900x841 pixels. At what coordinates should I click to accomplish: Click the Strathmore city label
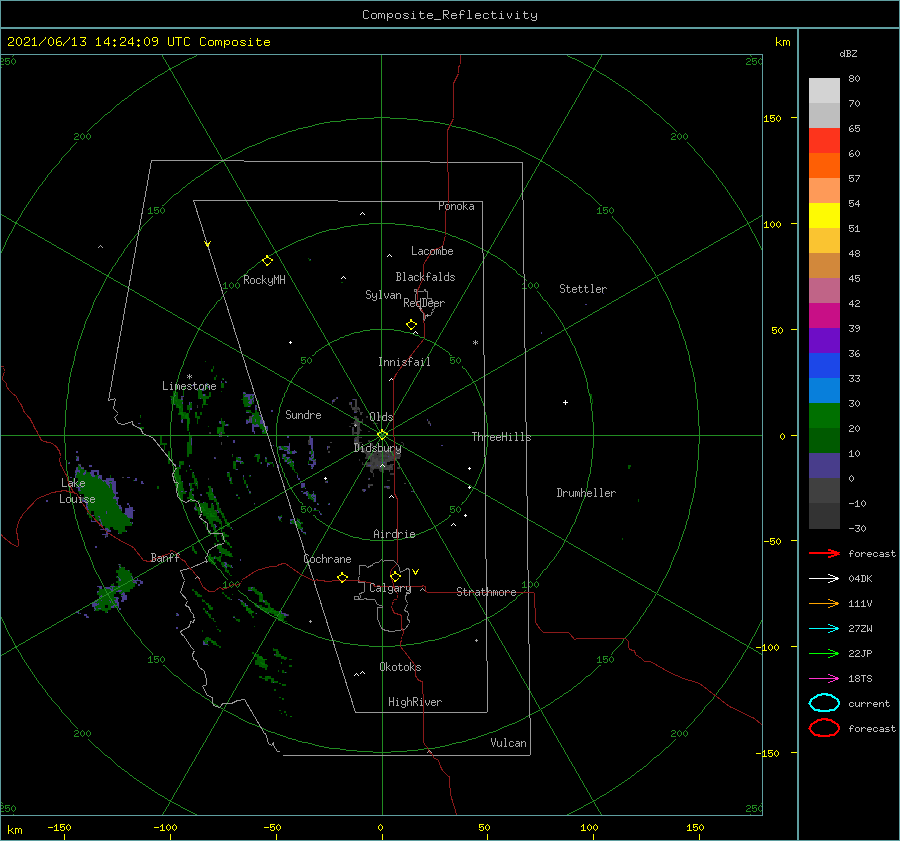click(486, 592)
